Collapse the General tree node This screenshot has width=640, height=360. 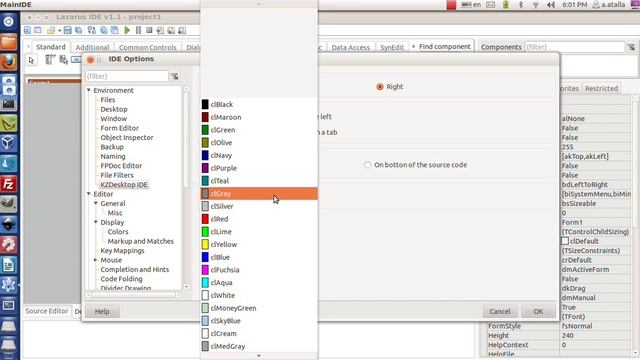tap(96, 203)
